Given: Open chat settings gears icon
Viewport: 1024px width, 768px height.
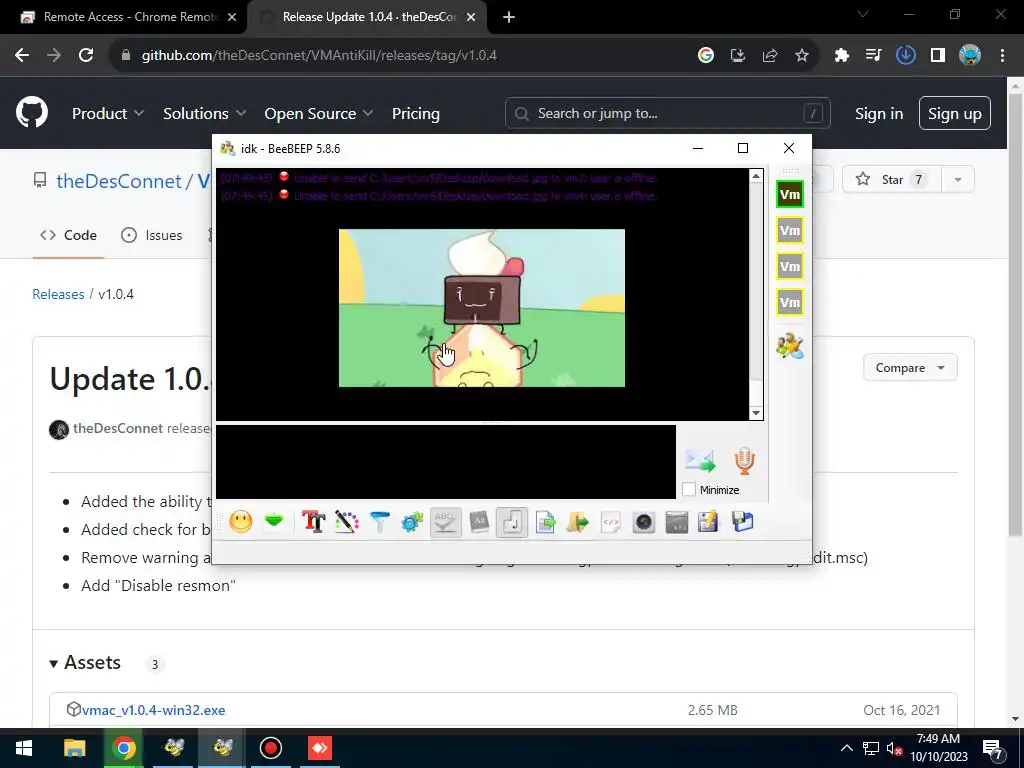Looking at the screenshot, I should click(x=412, y=522).
